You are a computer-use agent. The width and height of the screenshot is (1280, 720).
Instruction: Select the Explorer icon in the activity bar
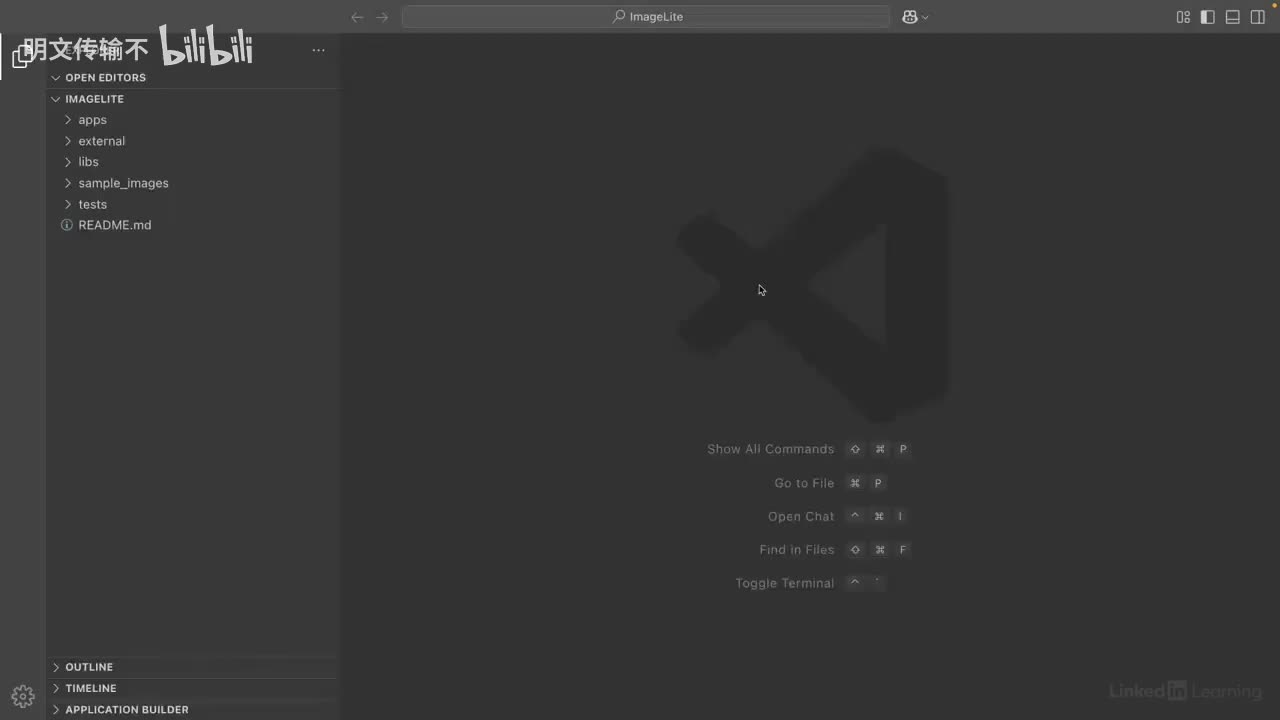[x=22, y=56]
